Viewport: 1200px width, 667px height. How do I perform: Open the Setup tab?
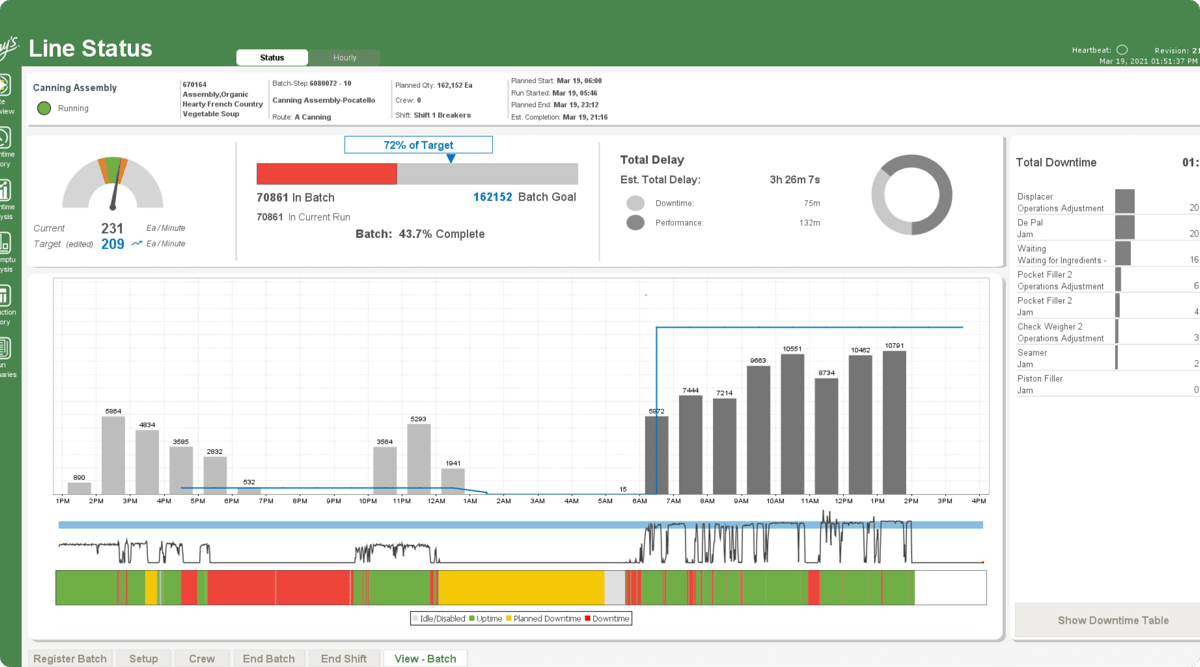[143, 658]
